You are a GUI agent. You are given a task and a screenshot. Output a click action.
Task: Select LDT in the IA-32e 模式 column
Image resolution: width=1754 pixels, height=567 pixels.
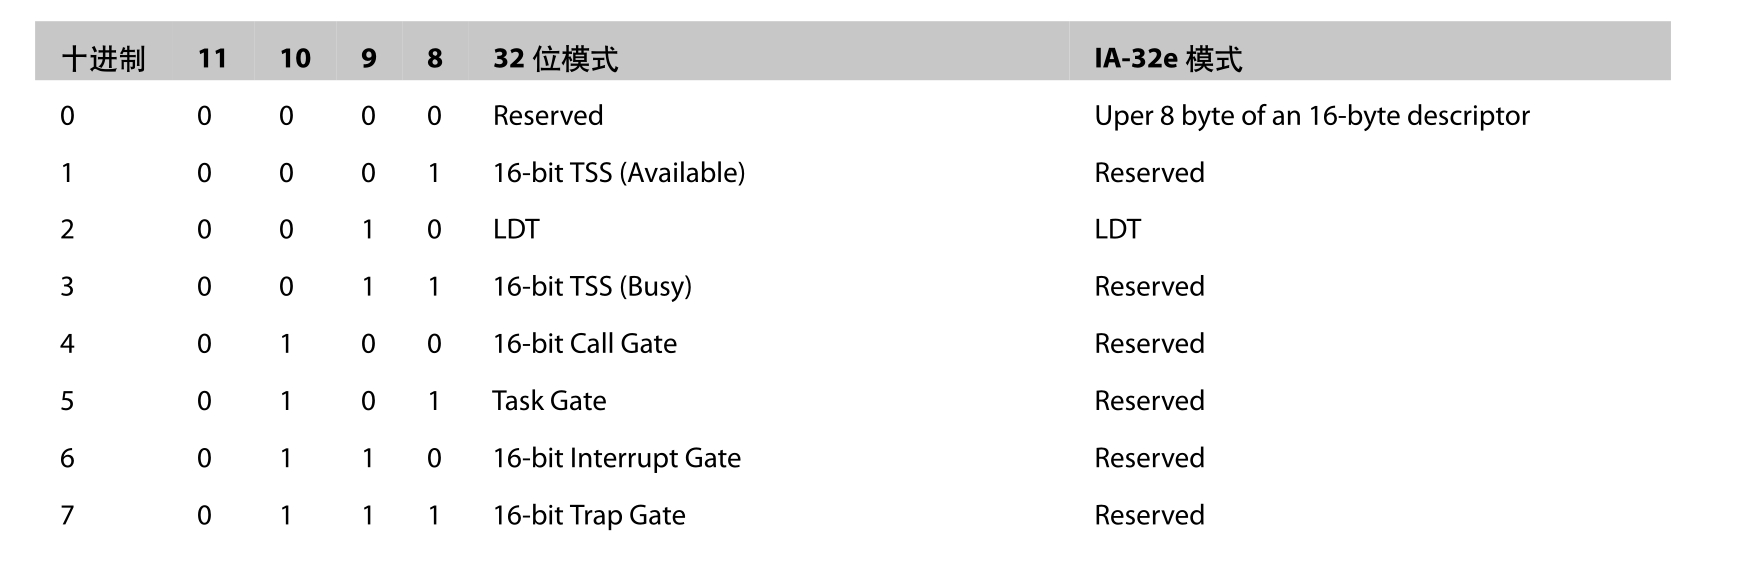point(1117,230)
